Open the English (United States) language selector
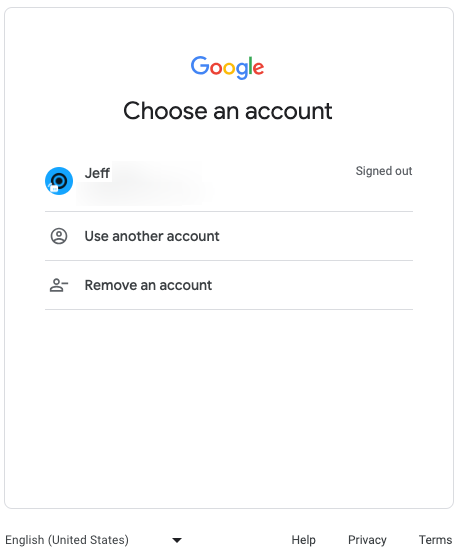Image resolution: width=463 pixels, height=557 pixels. click(94, 540)
